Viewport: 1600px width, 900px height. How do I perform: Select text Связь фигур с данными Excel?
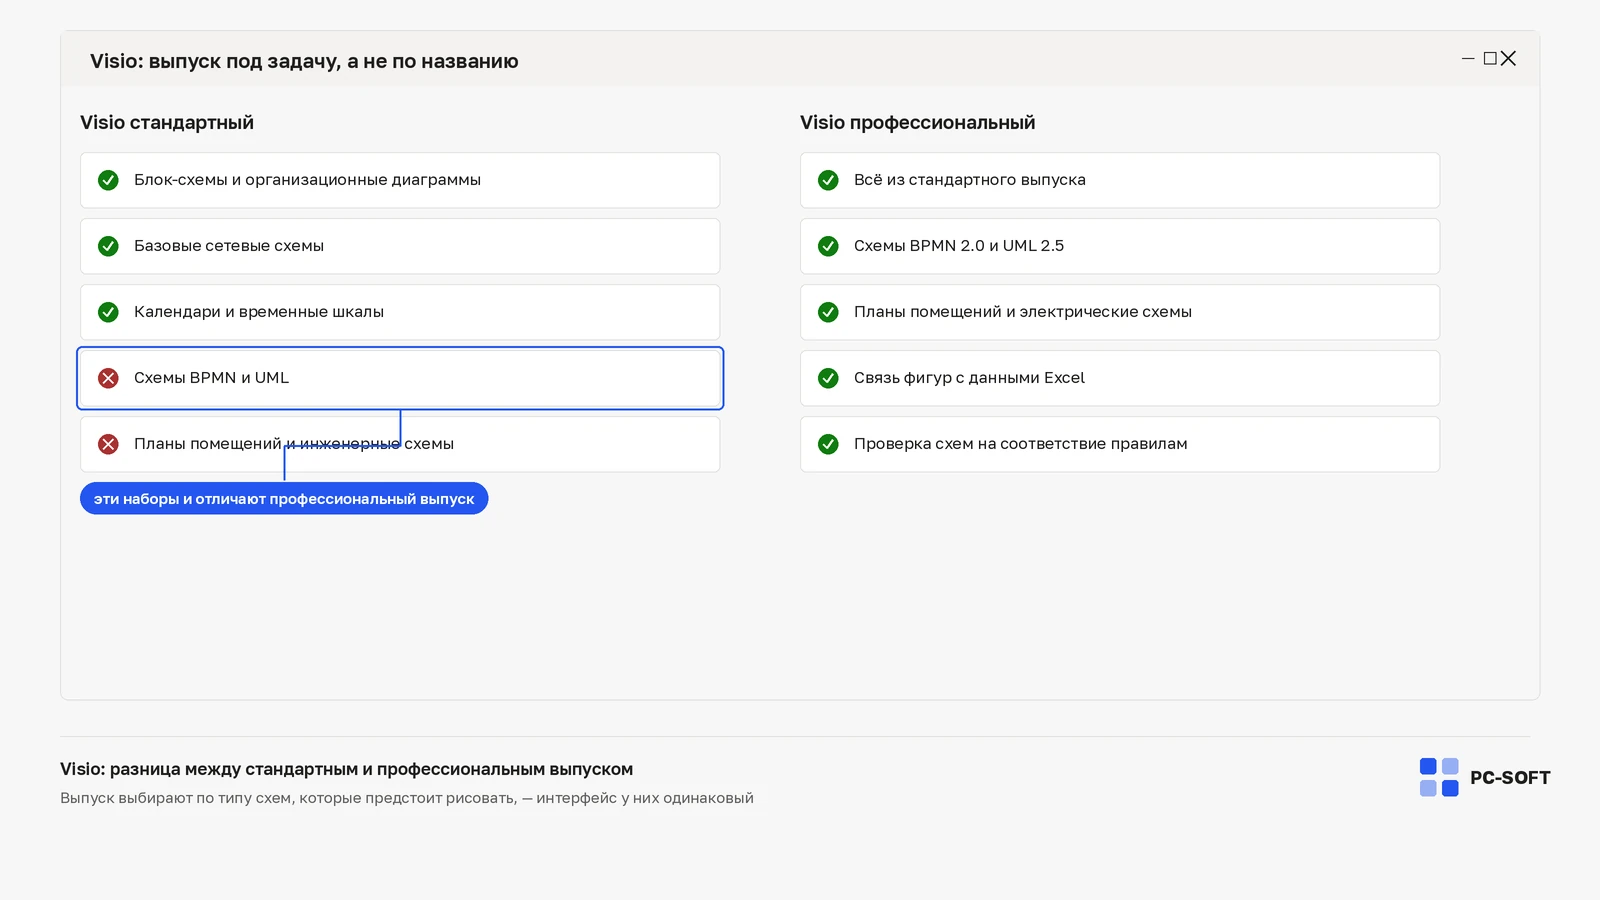click(969, 378)
